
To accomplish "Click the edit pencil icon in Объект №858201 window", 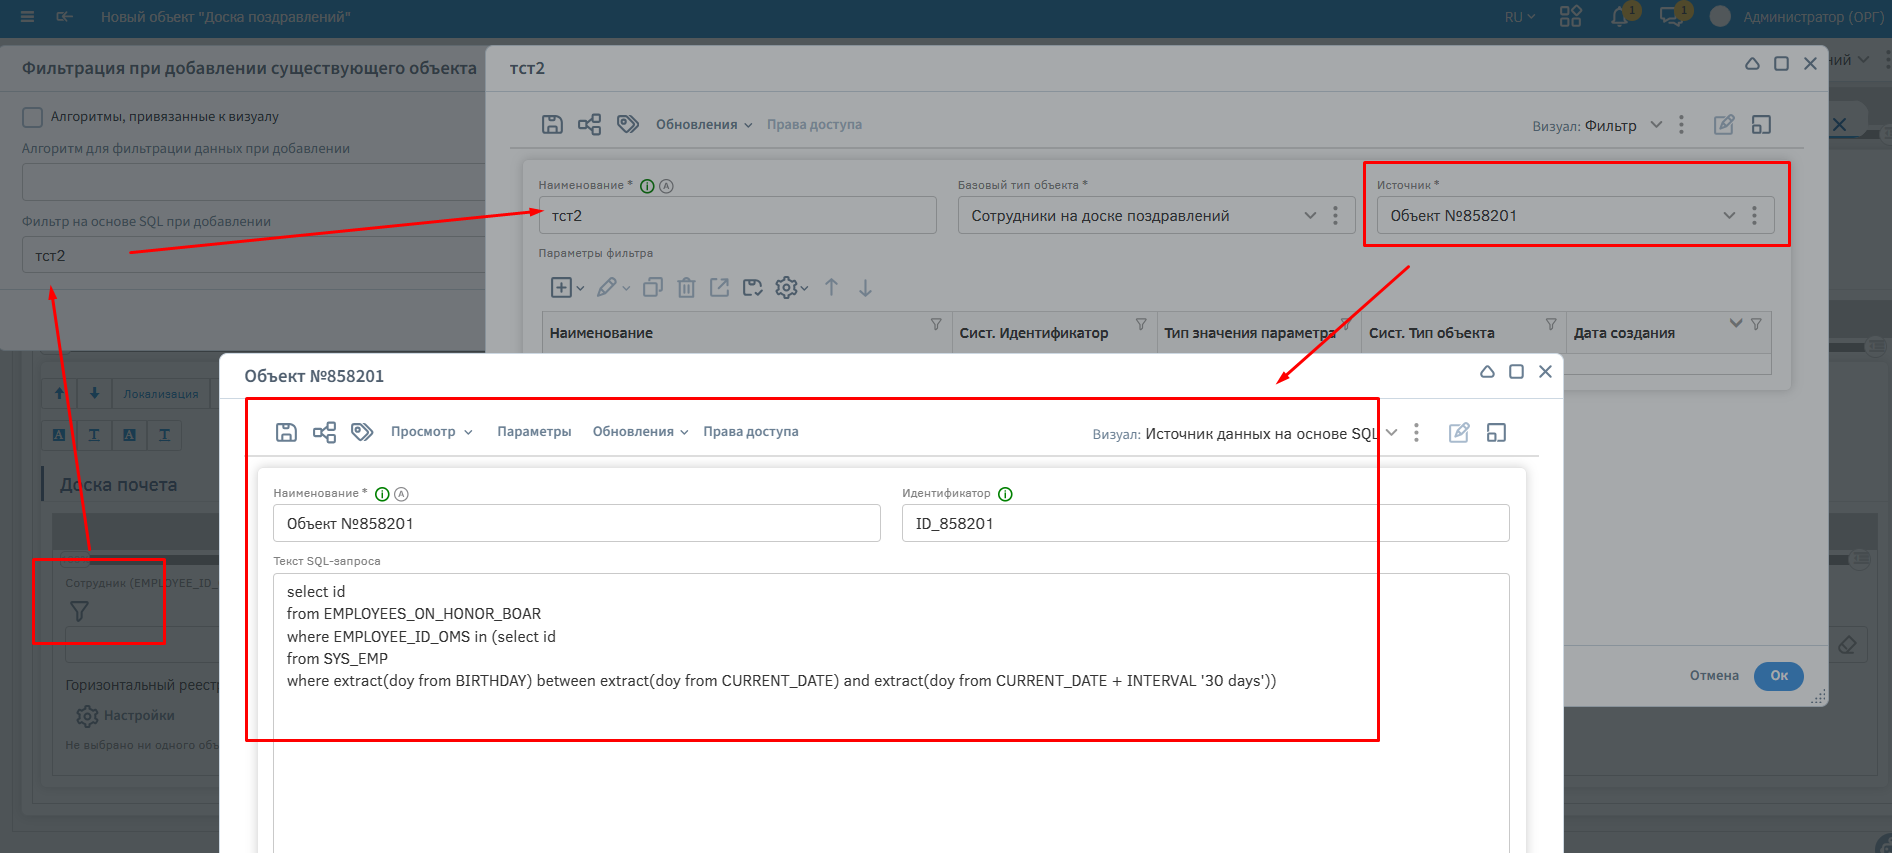I will pos(1459,433).
